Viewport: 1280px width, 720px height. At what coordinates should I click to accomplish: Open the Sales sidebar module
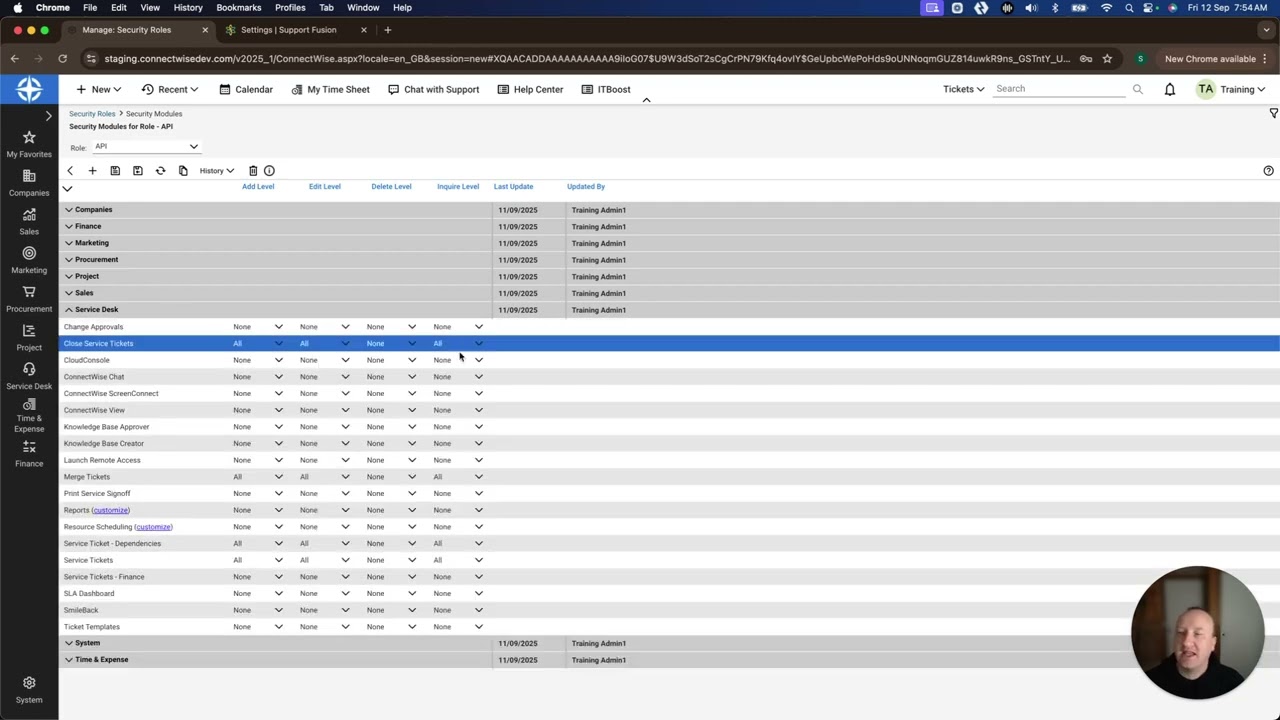[29, 222]
